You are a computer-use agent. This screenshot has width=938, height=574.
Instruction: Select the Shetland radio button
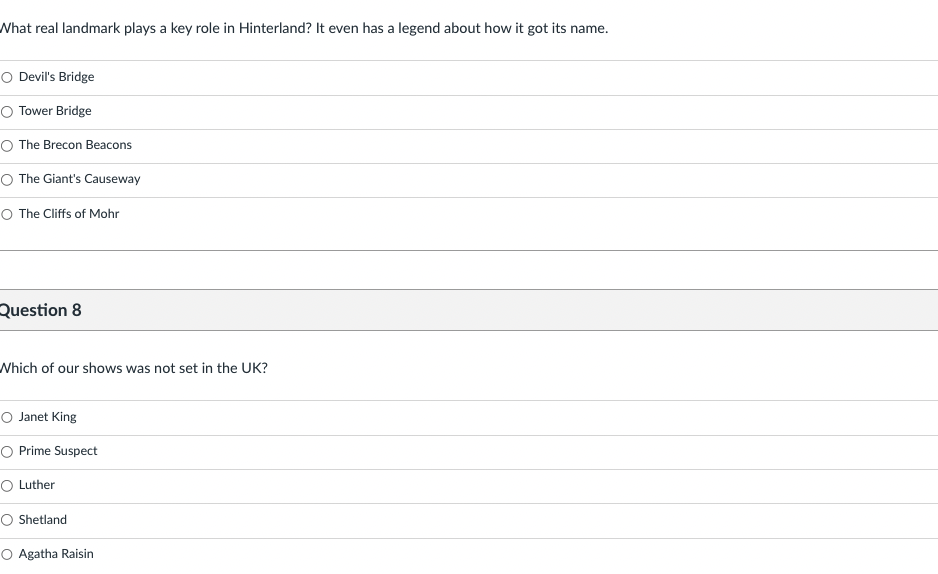(7, 520)
